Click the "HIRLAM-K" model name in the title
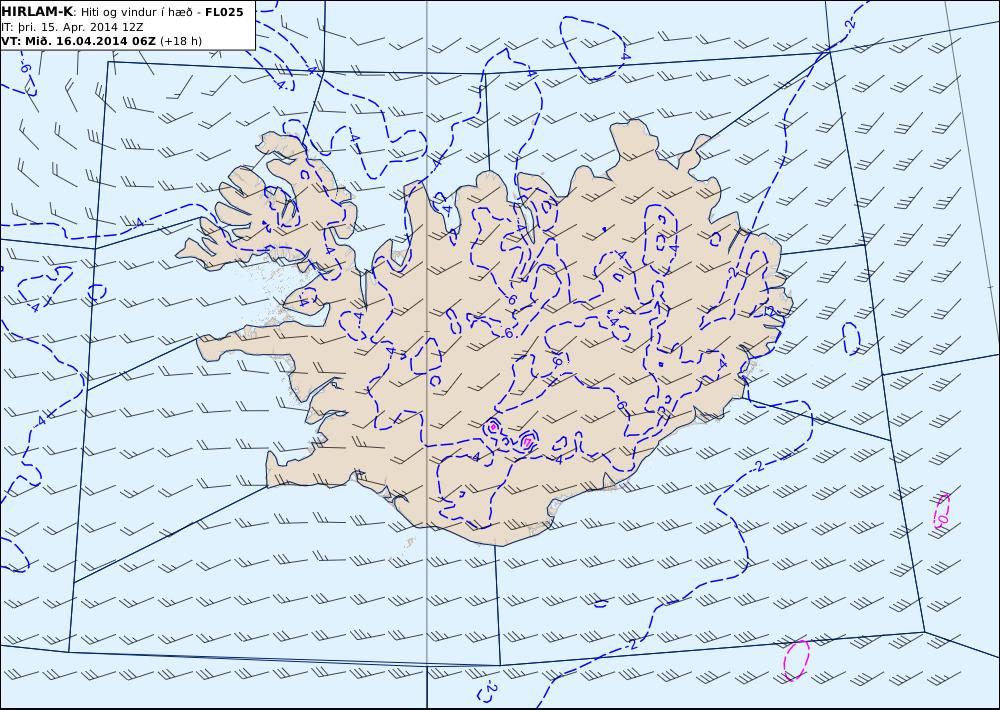 37,11
